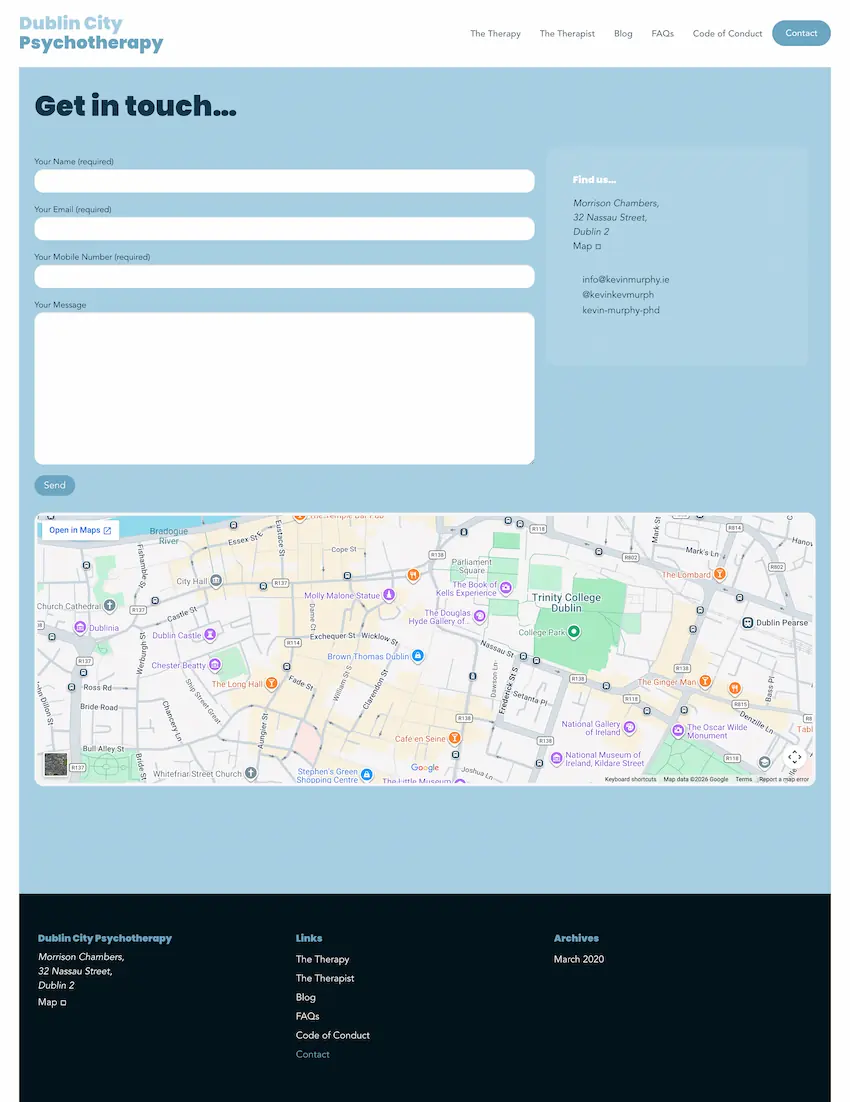The width and height of the screenshot is (850, 1102).
Task: Focus the Your Email input field
Action: [284, 228]
